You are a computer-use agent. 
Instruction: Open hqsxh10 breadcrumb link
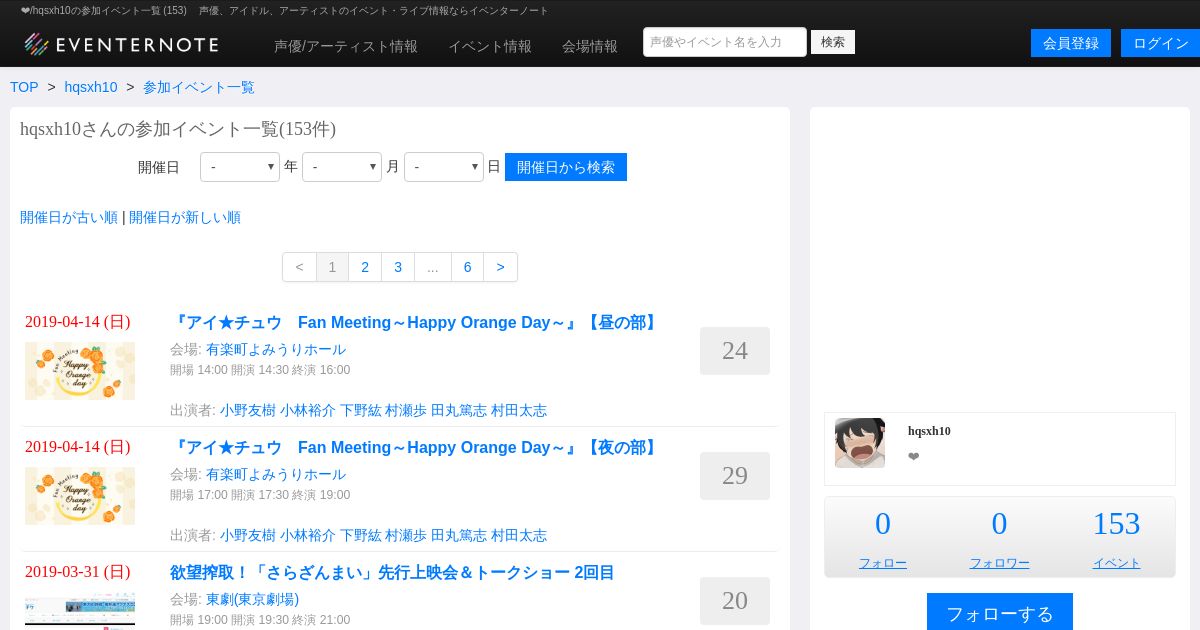pos(91,87)
